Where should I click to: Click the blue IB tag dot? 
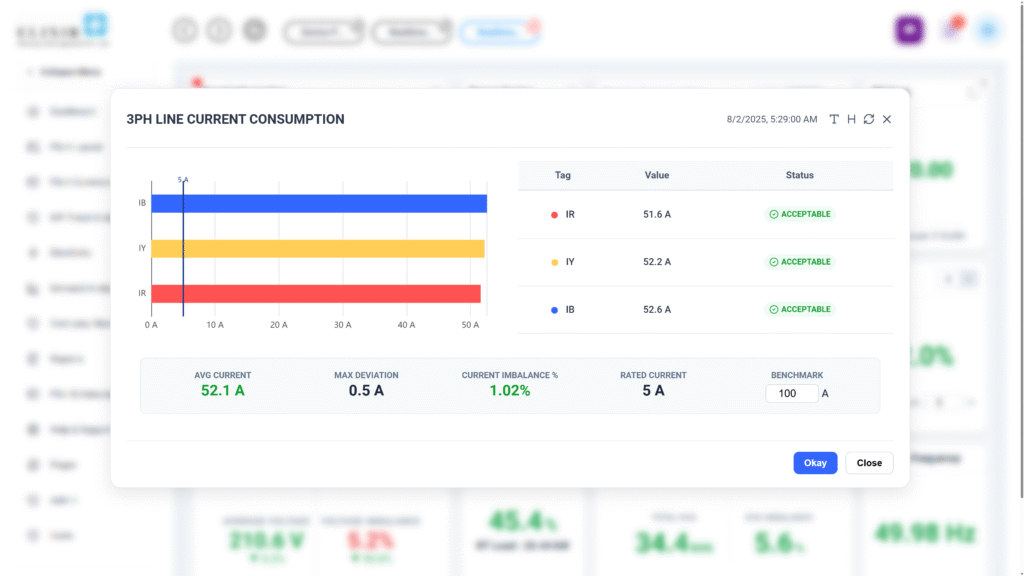[x=554, y=310]
